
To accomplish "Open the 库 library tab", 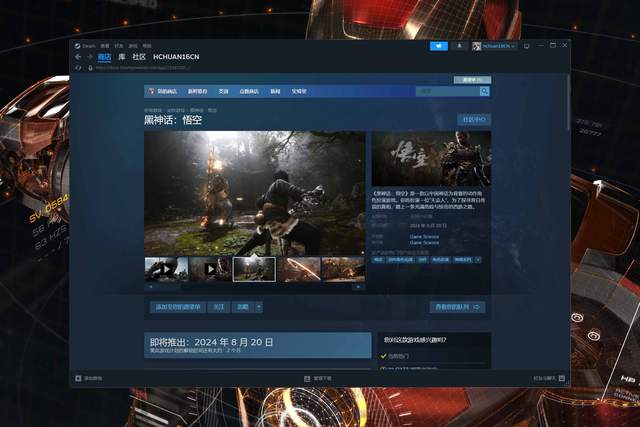I will [x=121, y=57].
